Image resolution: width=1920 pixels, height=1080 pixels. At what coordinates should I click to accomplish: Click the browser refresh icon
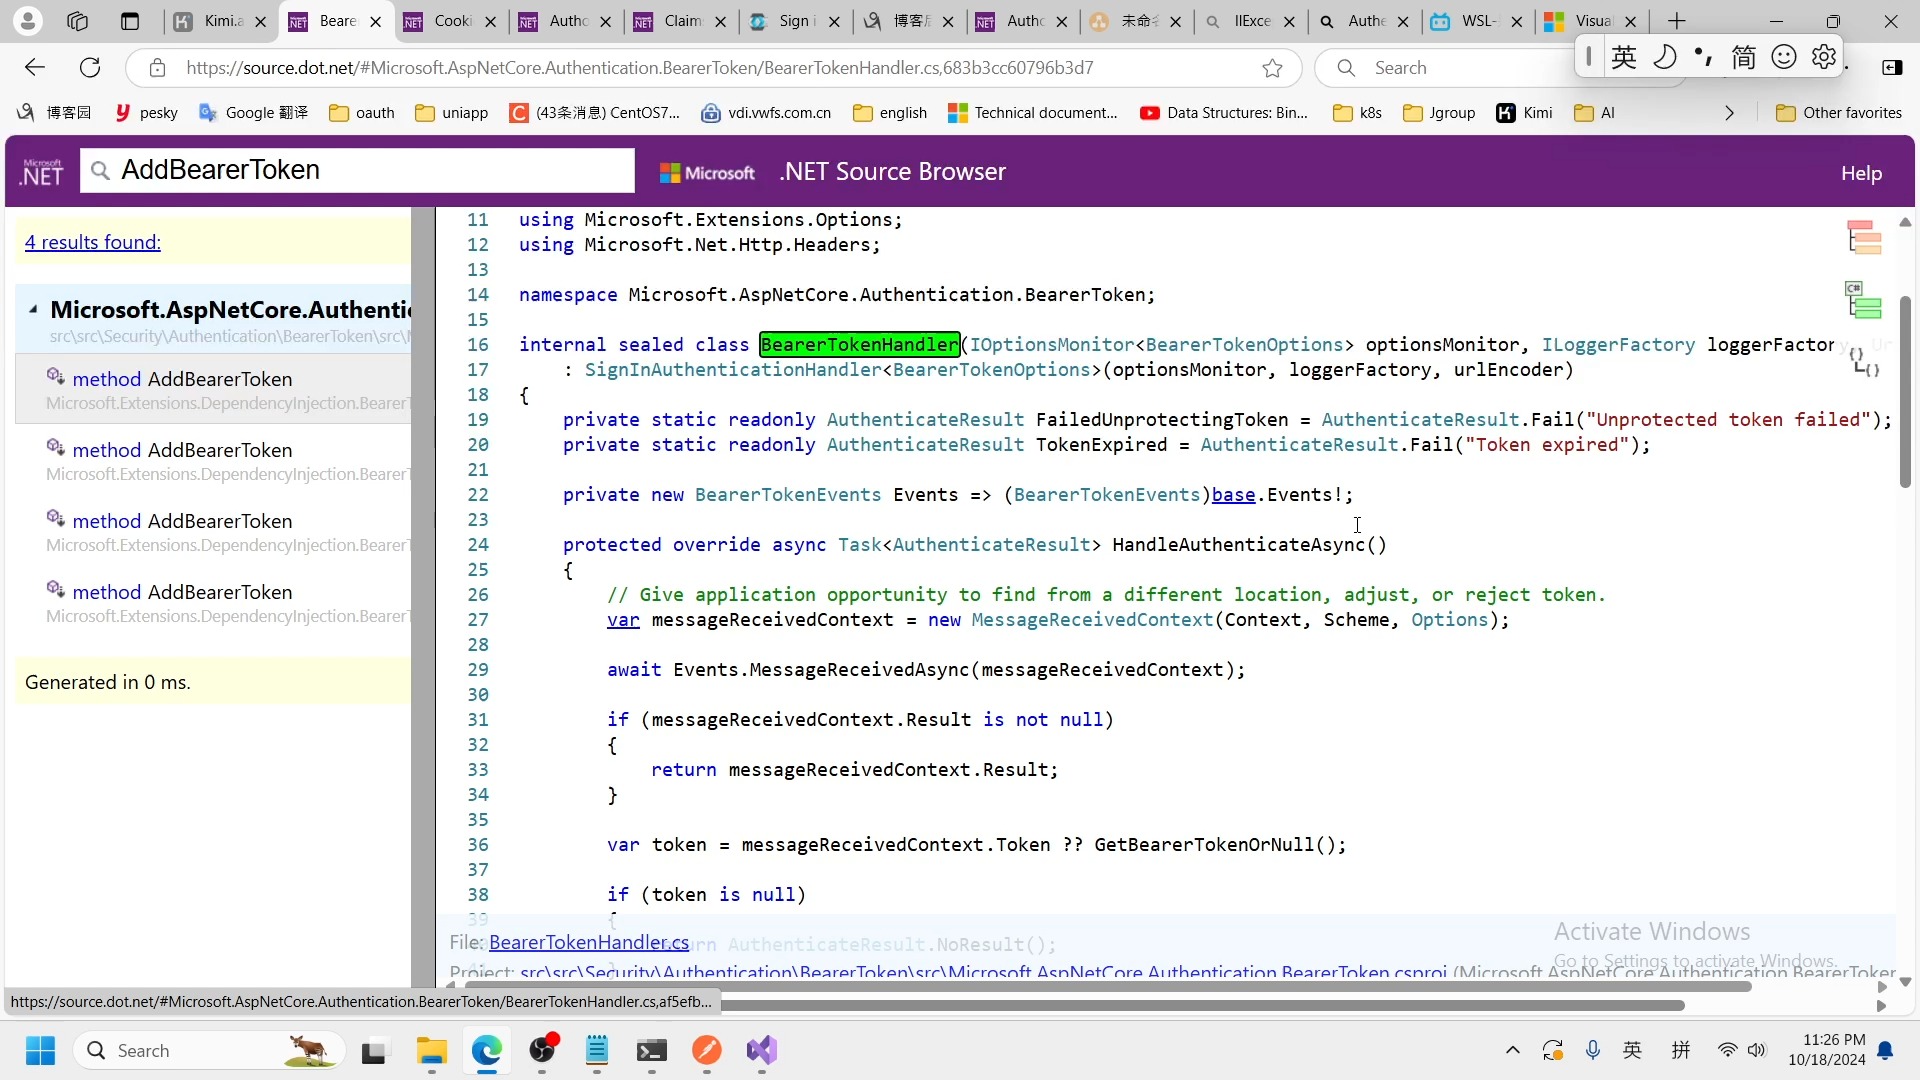pos(88,67)
